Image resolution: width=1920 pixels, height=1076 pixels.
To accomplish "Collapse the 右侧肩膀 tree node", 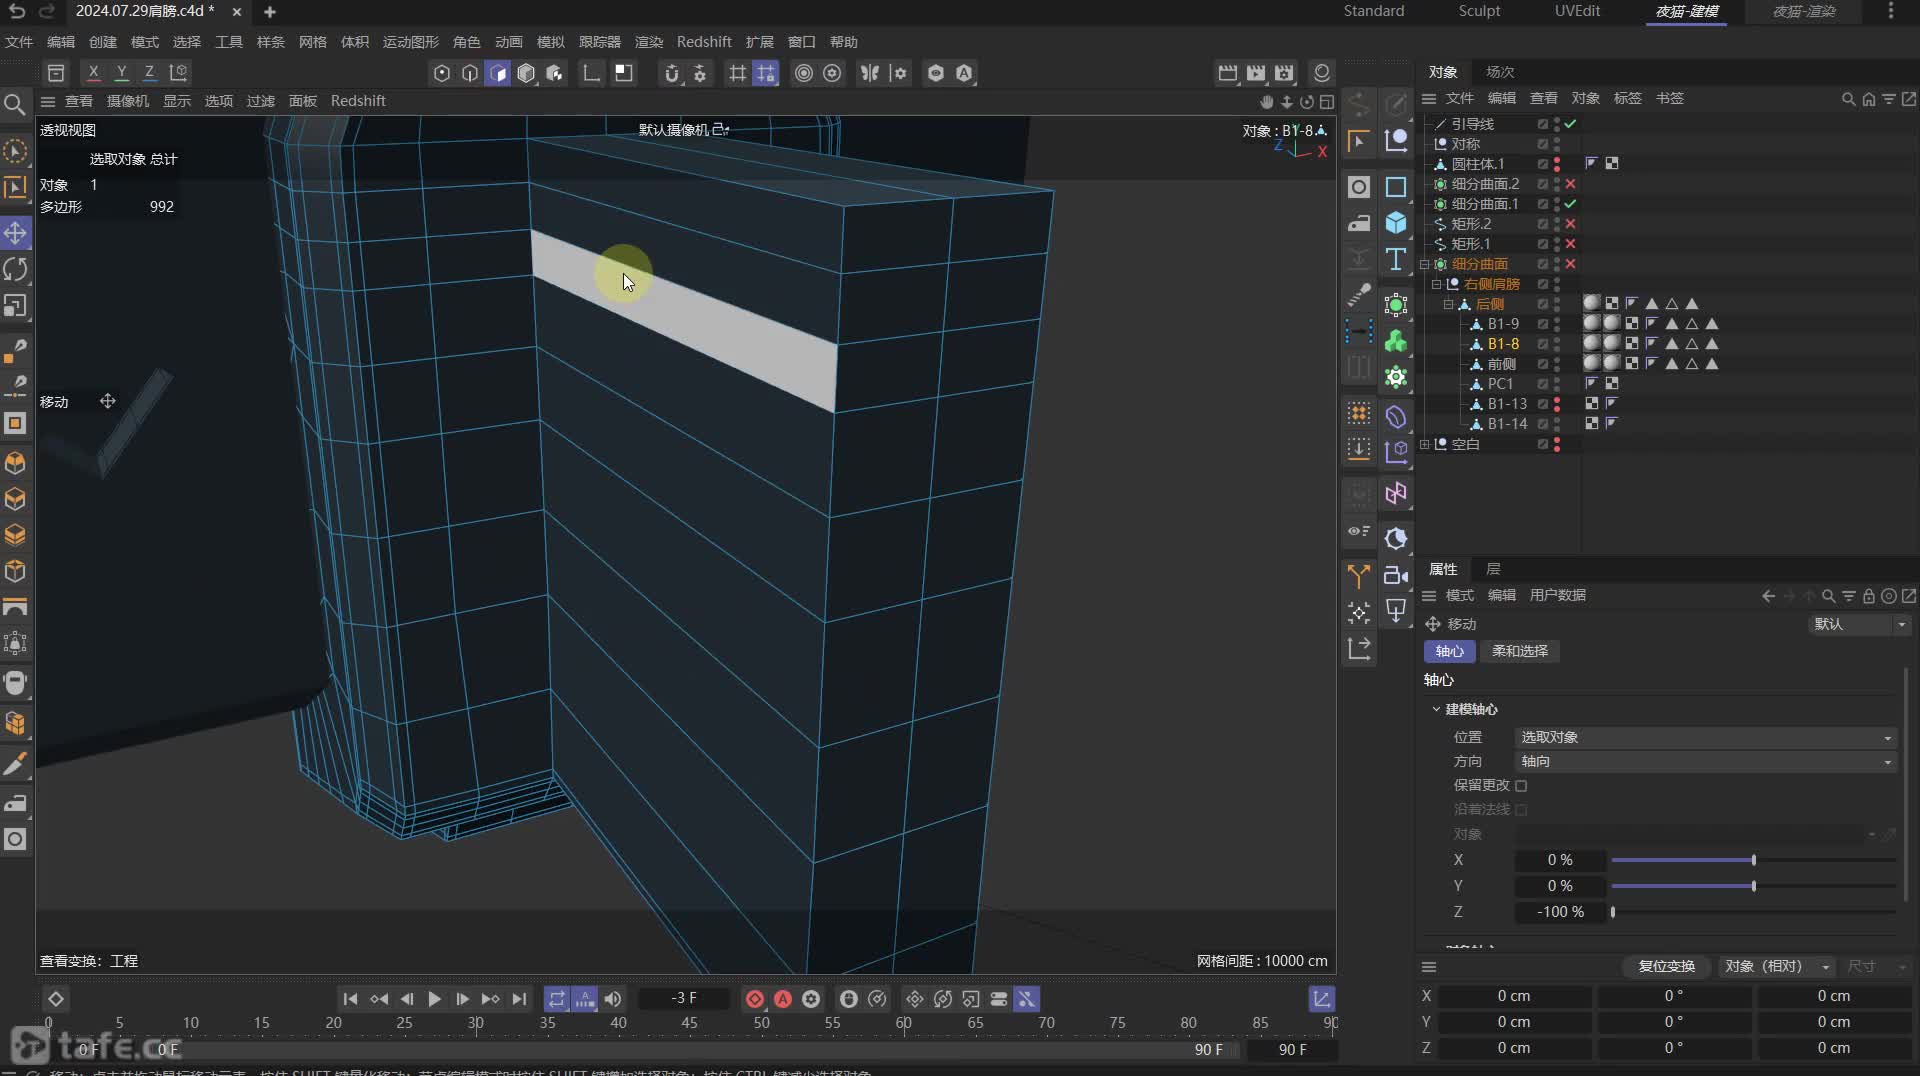I will click(1437, 284).
